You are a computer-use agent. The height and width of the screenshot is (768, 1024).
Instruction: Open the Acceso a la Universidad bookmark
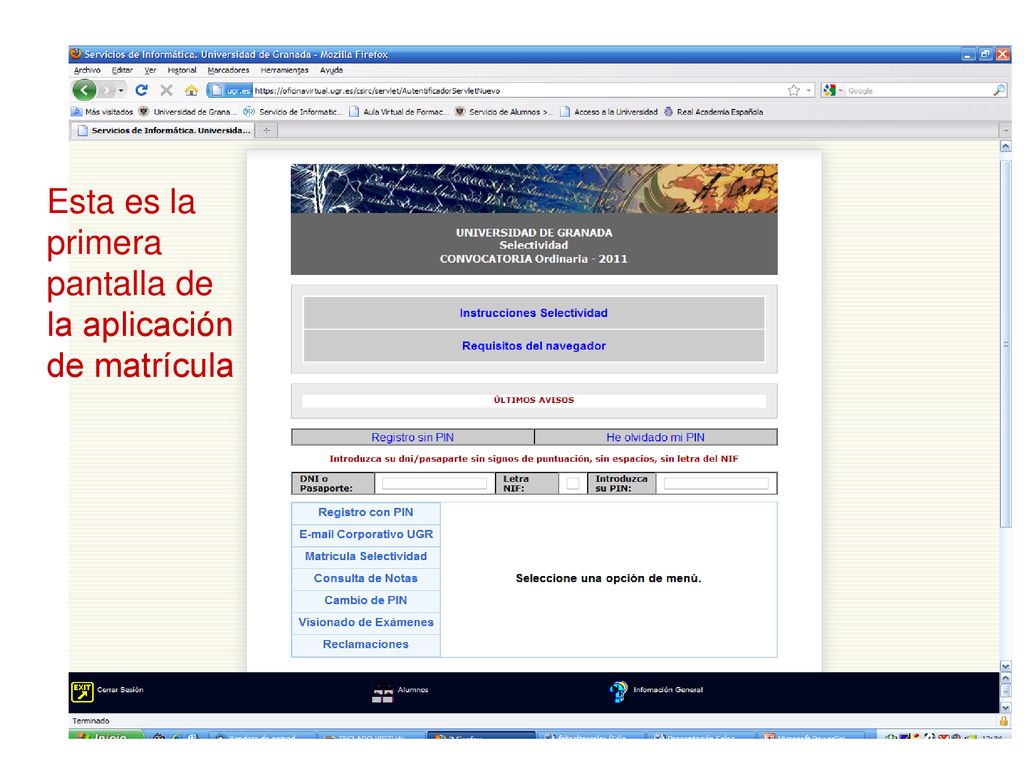pos(609,112)
